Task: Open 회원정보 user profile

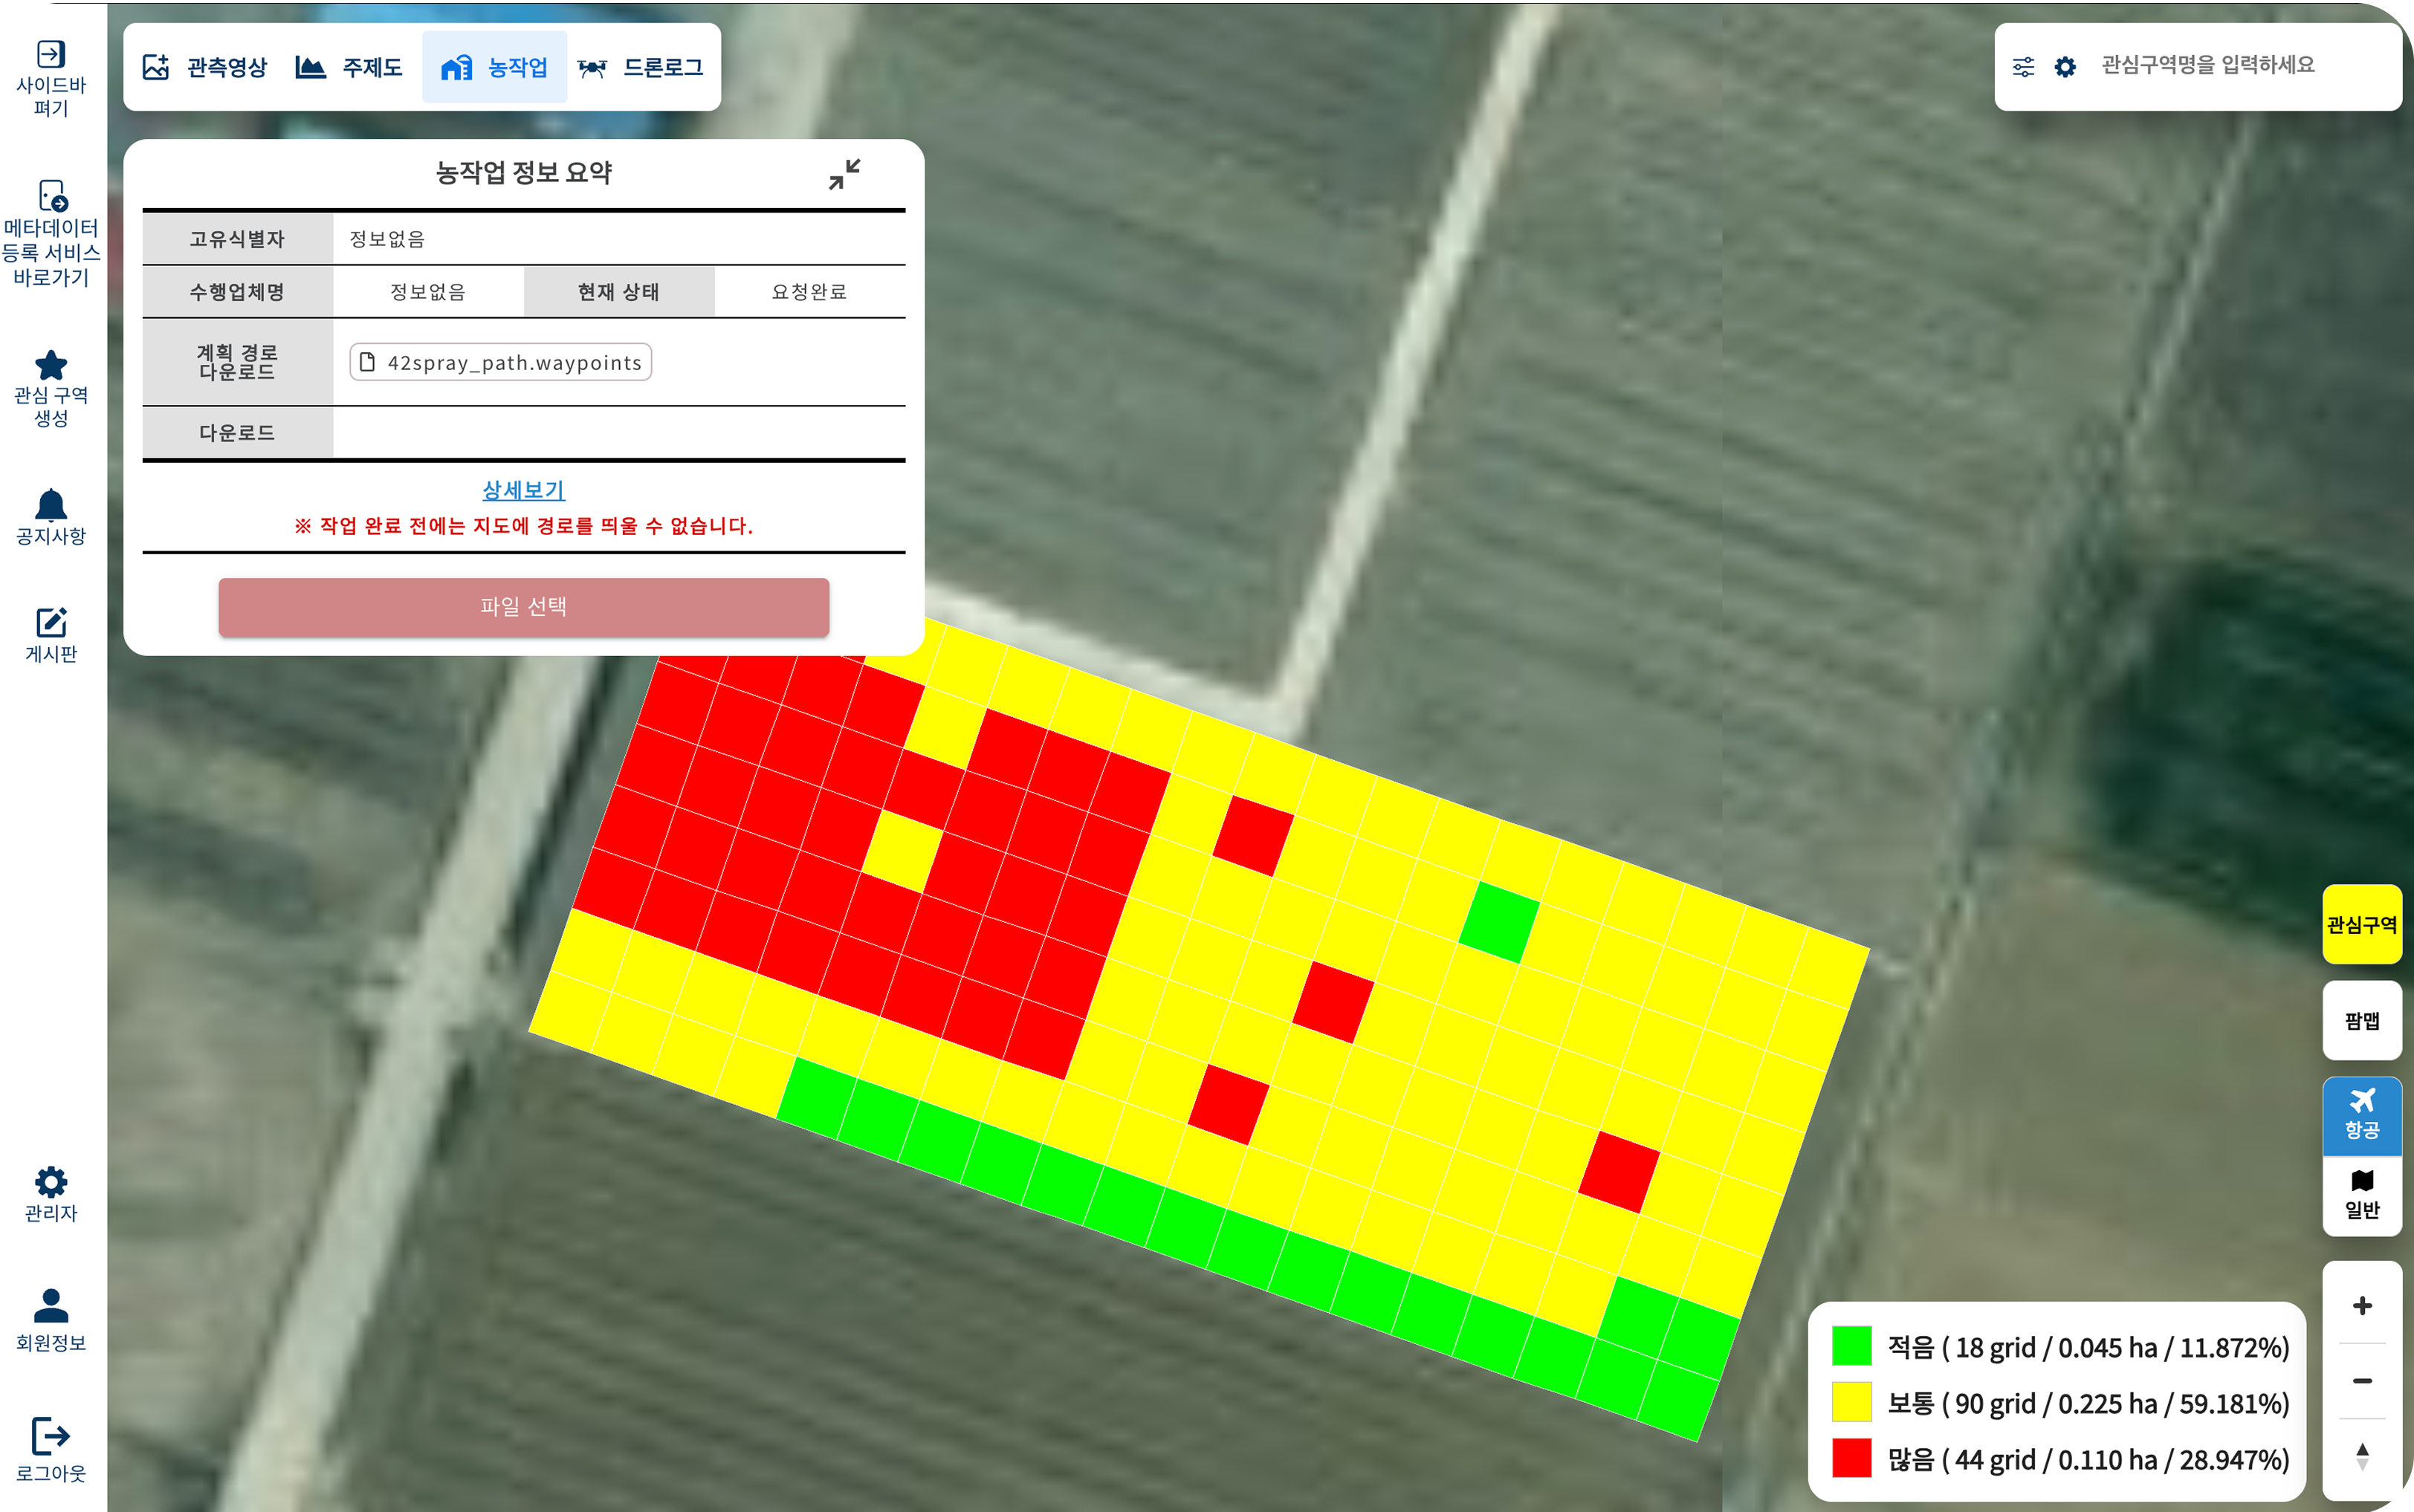Action: 51,1306
